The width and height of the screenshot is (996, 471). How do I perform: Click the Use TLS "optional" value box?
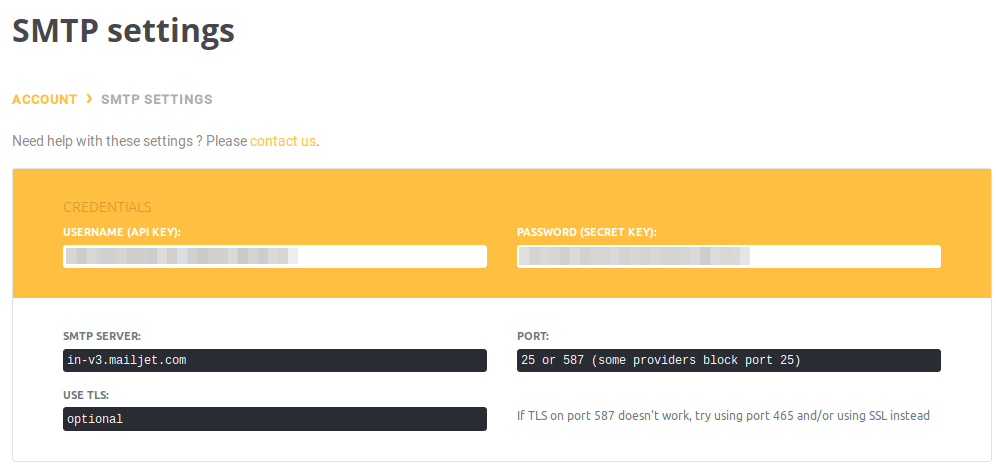[274, 419]
